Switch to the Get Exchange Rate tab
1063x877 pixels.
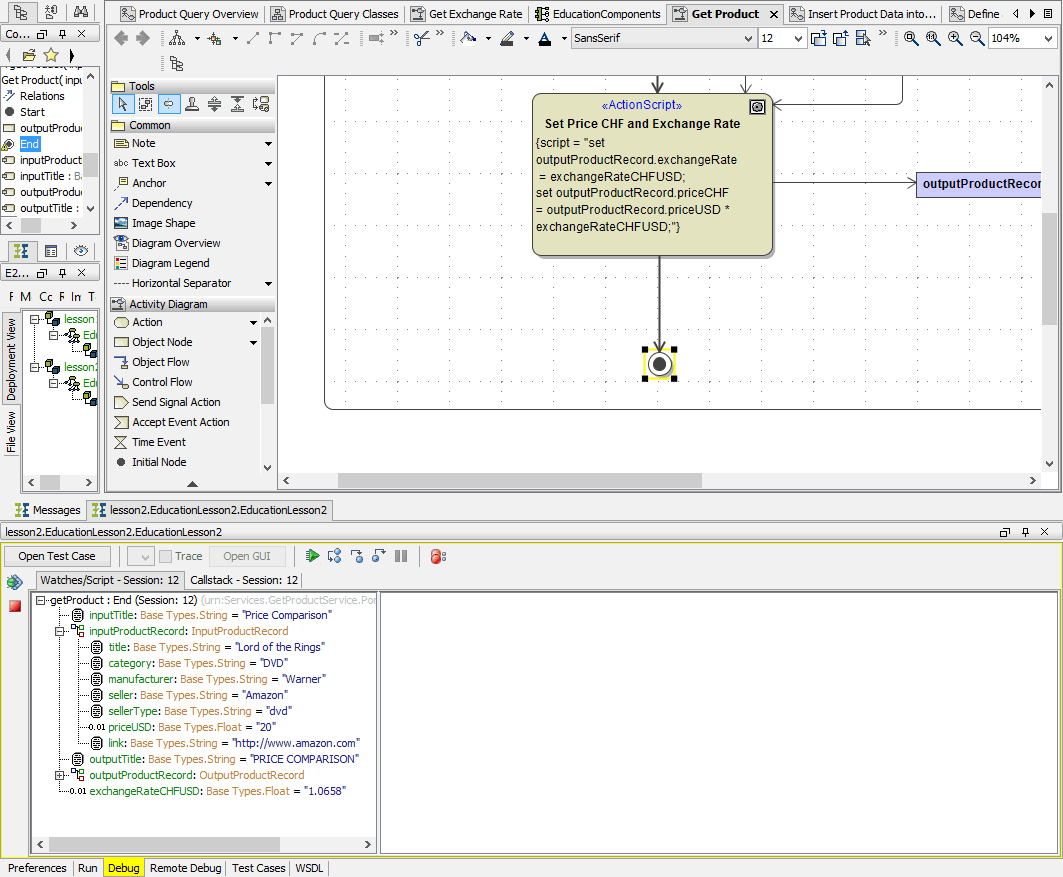pos(467,14)
